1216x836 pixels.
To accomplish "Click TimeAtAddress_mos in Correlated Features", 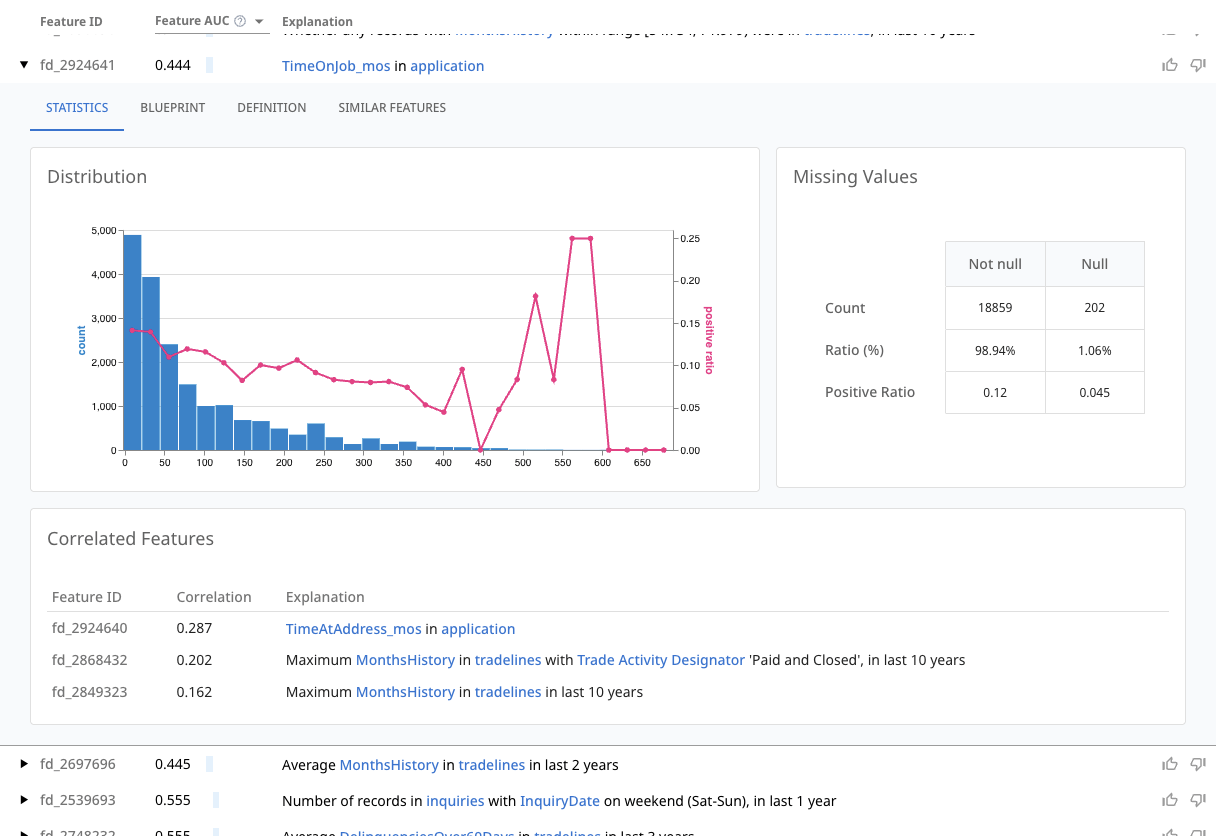I will pyautogui.click(x=353, y=629).
